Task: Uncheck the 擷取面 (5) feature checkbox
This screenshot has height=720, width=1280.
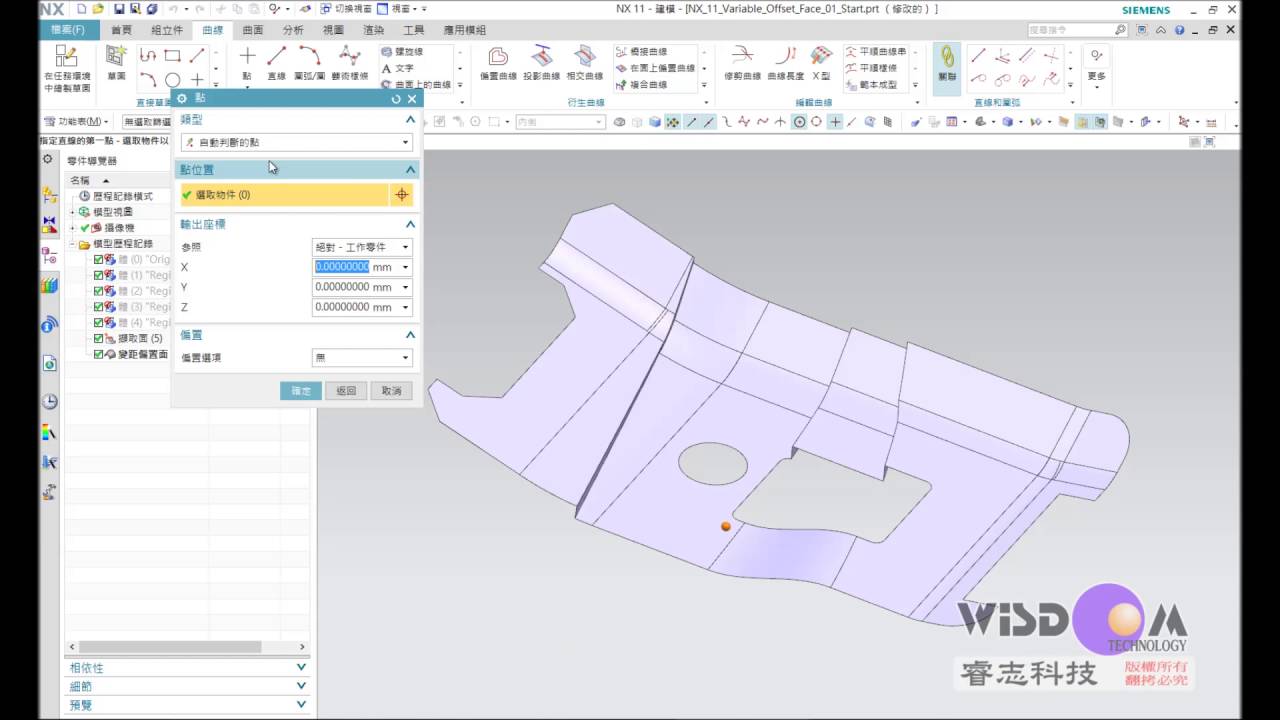Action: 98,339
